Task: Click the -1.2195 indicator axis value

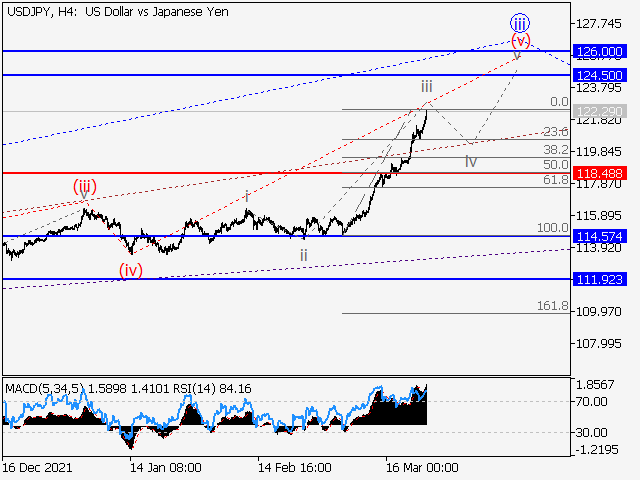Action: pos(597,450)
